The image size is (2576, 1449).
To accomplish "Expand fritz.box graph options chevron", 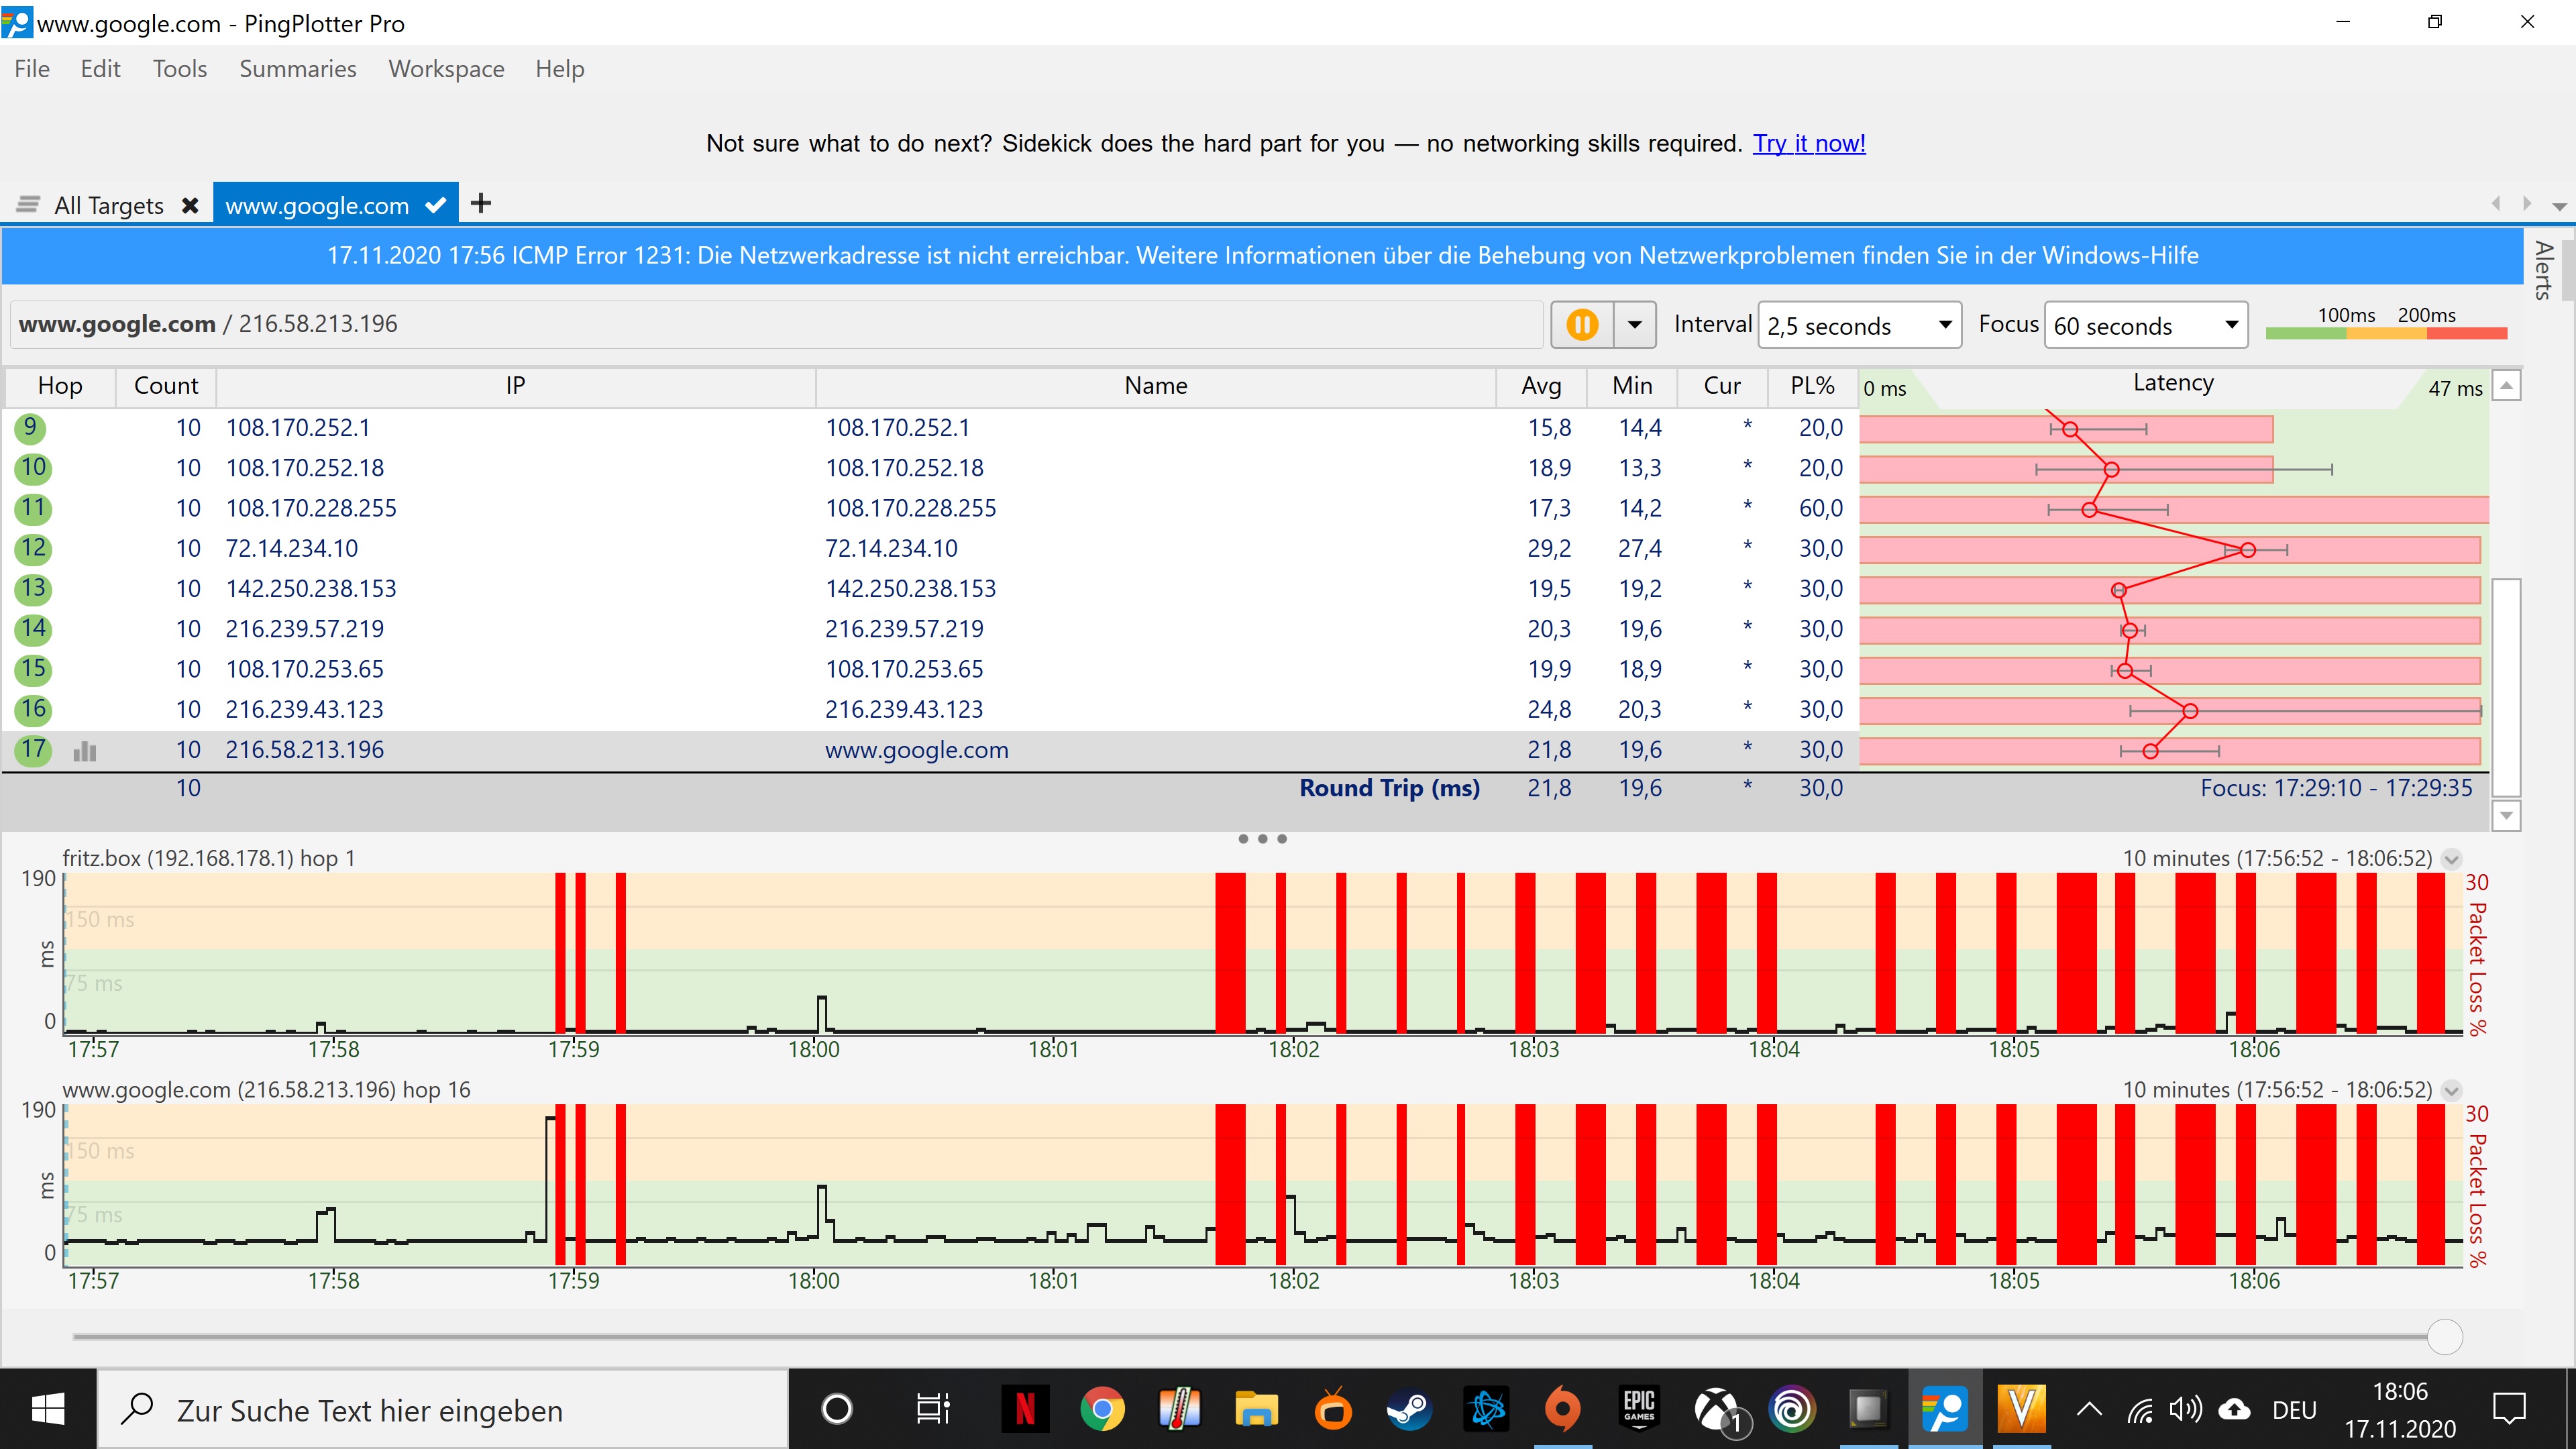I will point(2451,859).
